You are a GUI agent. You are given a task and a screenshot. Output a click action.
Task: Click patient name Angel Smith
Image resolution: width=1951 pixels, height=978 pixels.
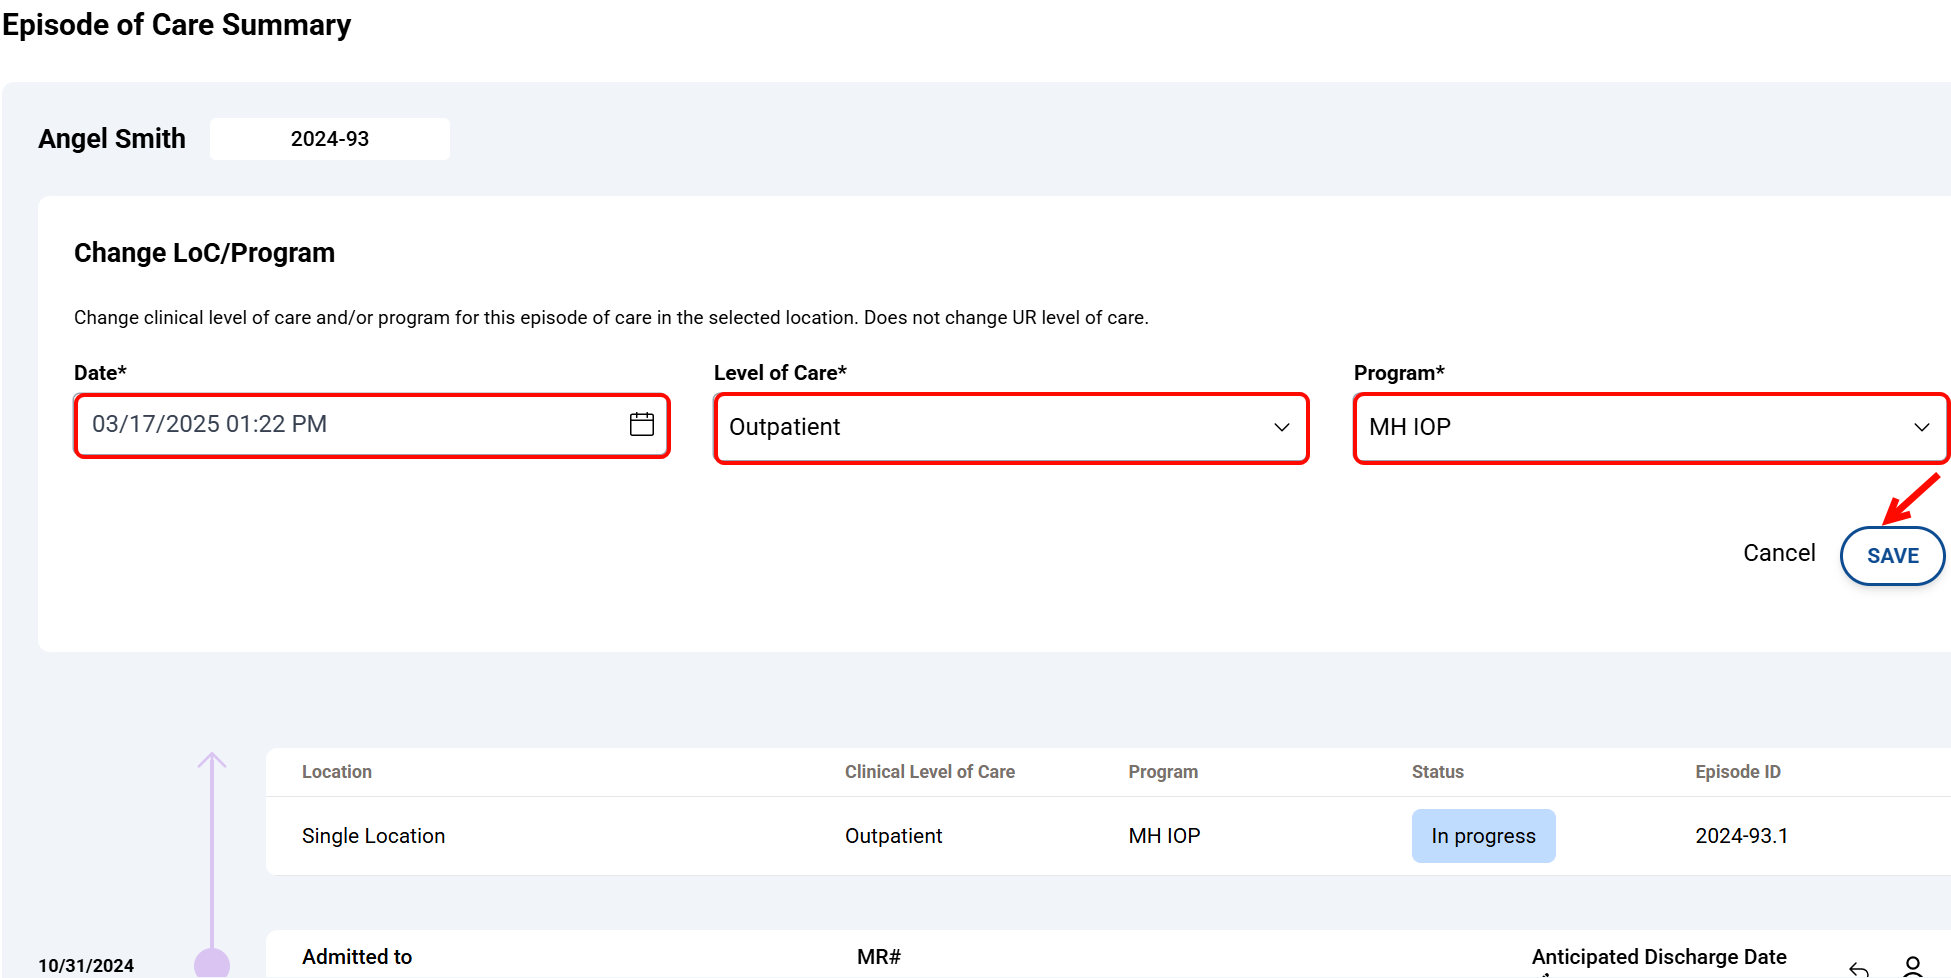[112, 139]
